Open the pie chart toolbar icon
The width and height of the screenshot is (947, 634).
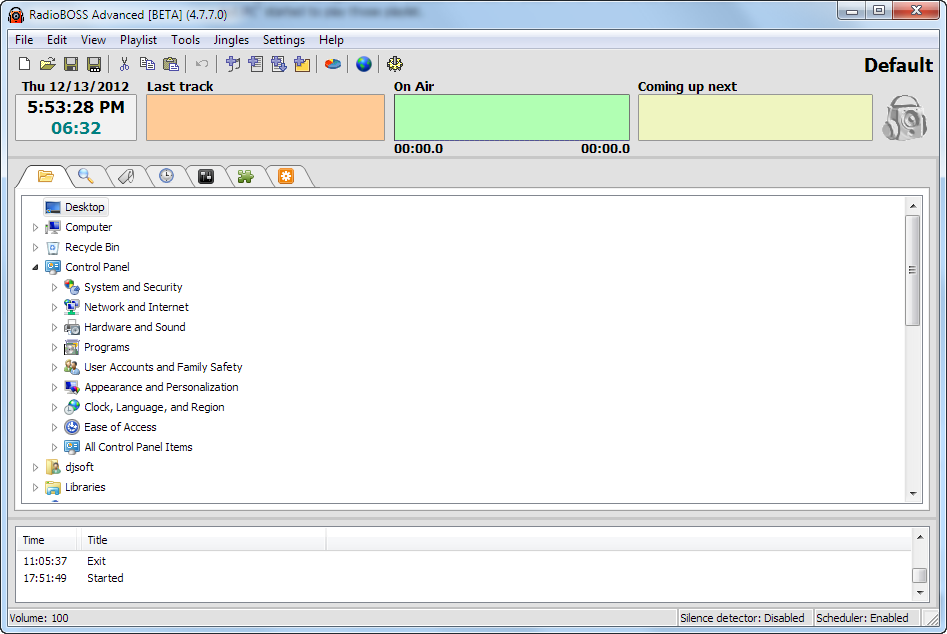333,63
